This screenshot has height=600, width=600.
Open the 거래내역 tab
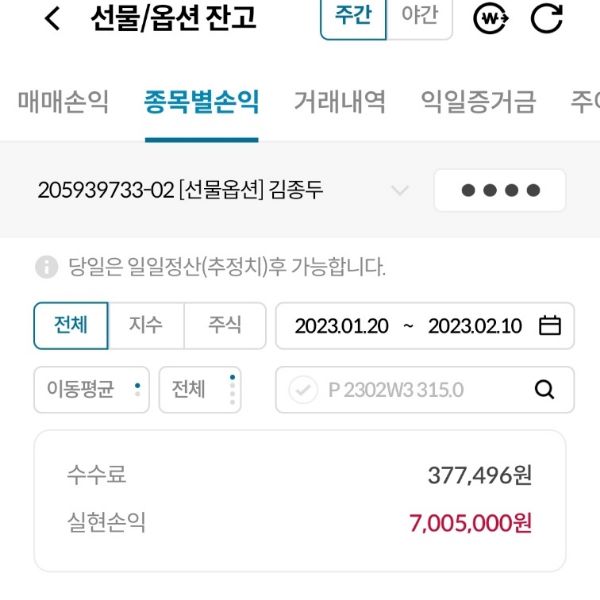coord(339,102)
